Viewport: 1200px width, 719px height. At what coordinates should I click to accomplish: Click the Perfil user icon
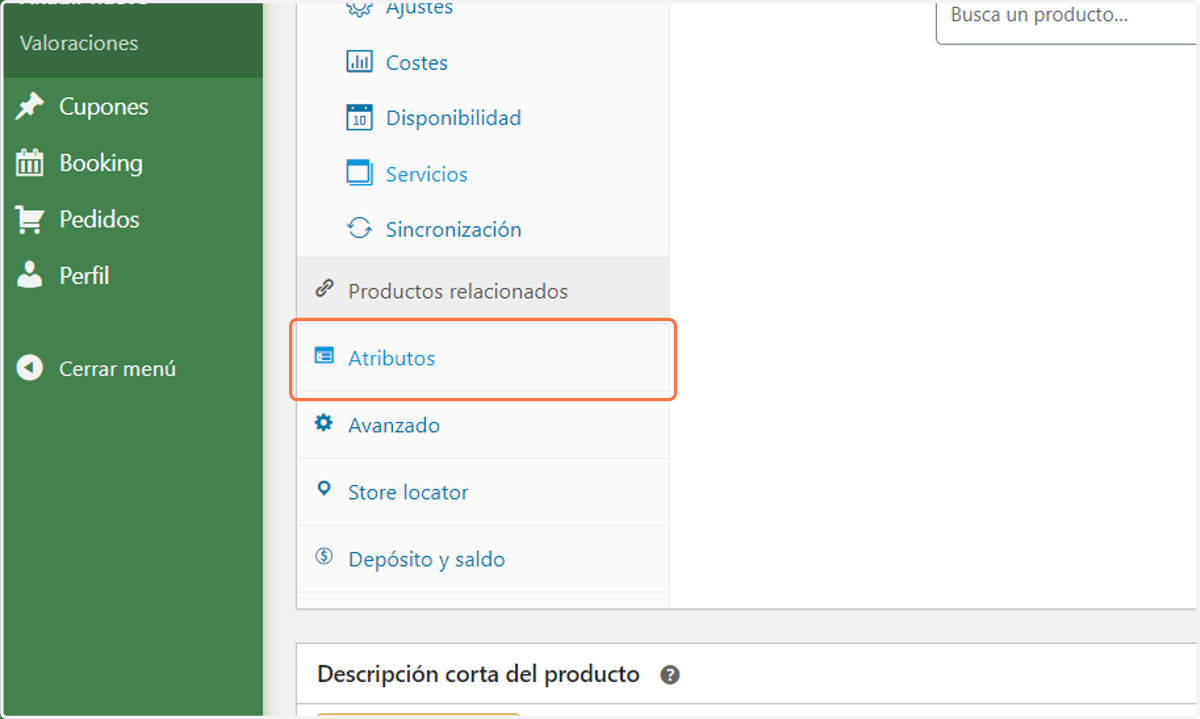click(x=30, y=275)
